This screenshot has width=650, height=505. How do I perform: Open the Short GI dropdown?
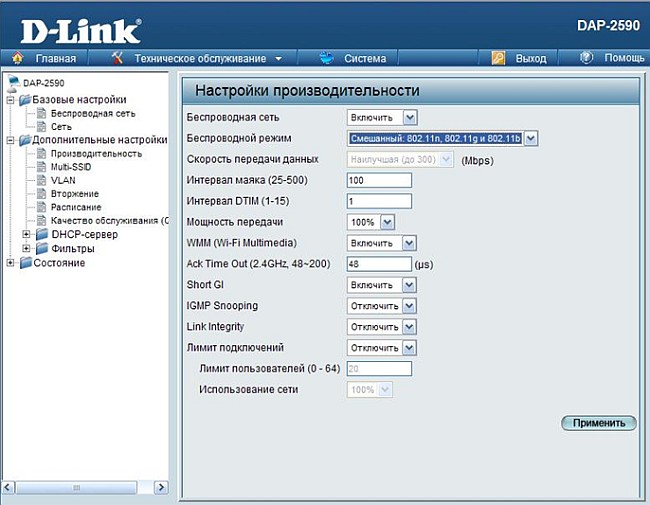[409, 284]
